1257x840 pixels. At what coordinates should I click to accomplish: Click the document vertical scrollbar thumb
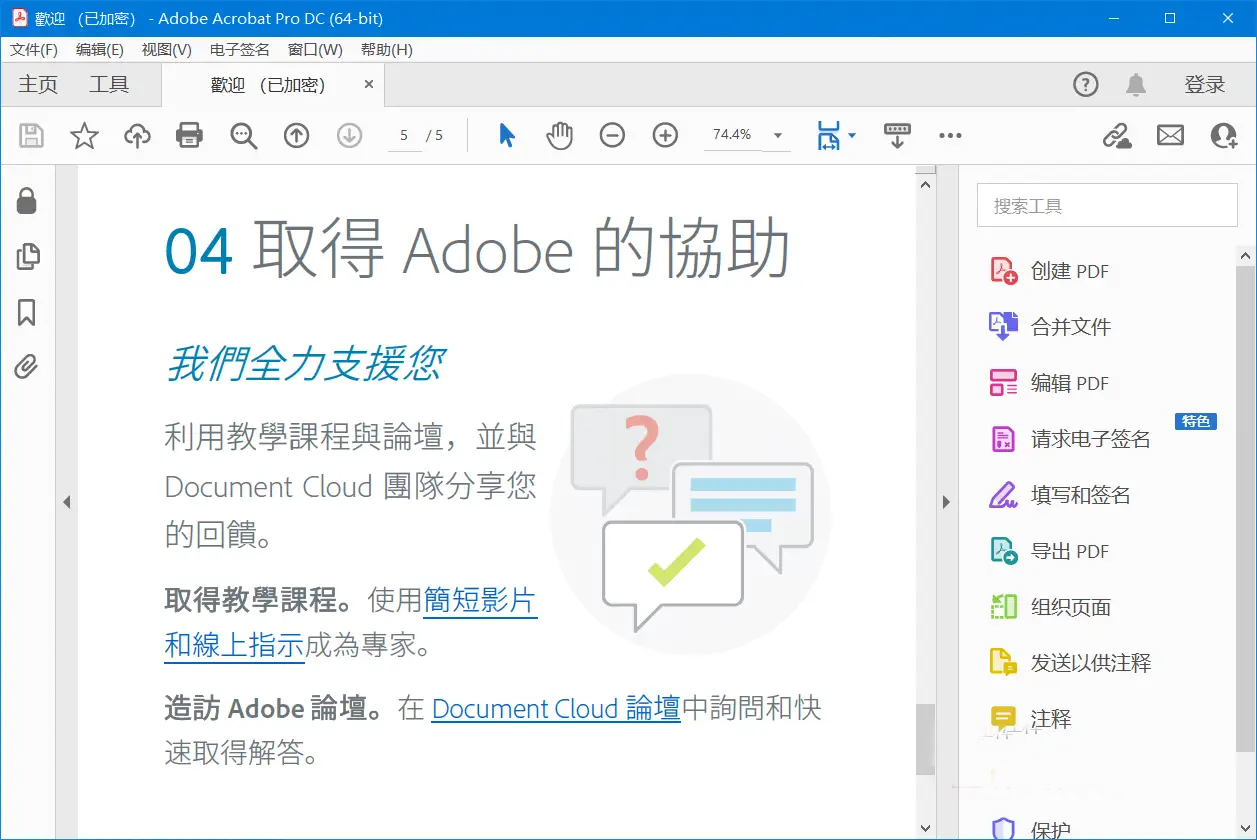pos(925,738)
